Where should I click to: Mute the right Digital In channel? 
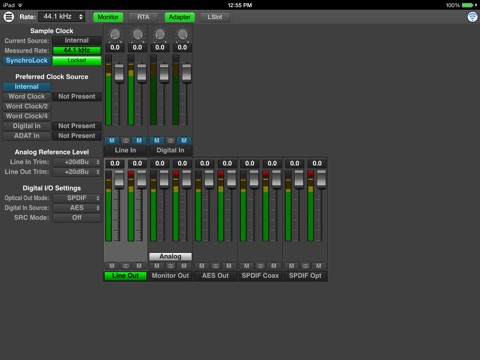[184, 141]
